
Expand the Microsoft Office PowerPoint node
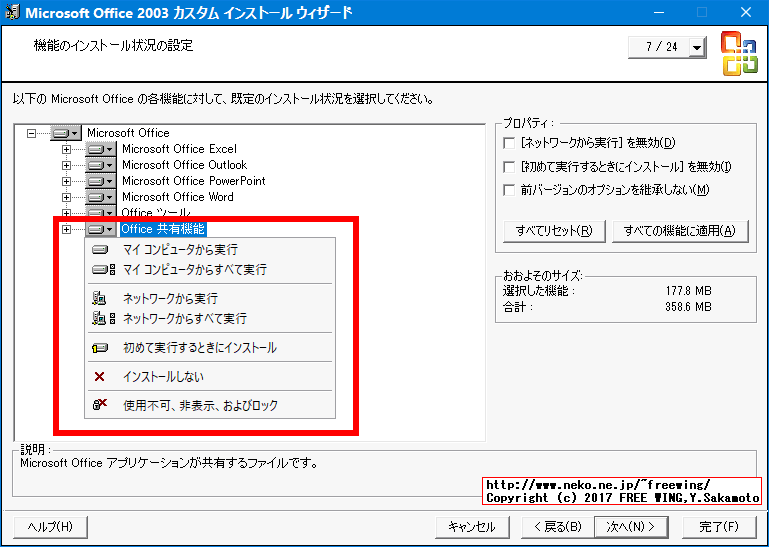[66, 181]
